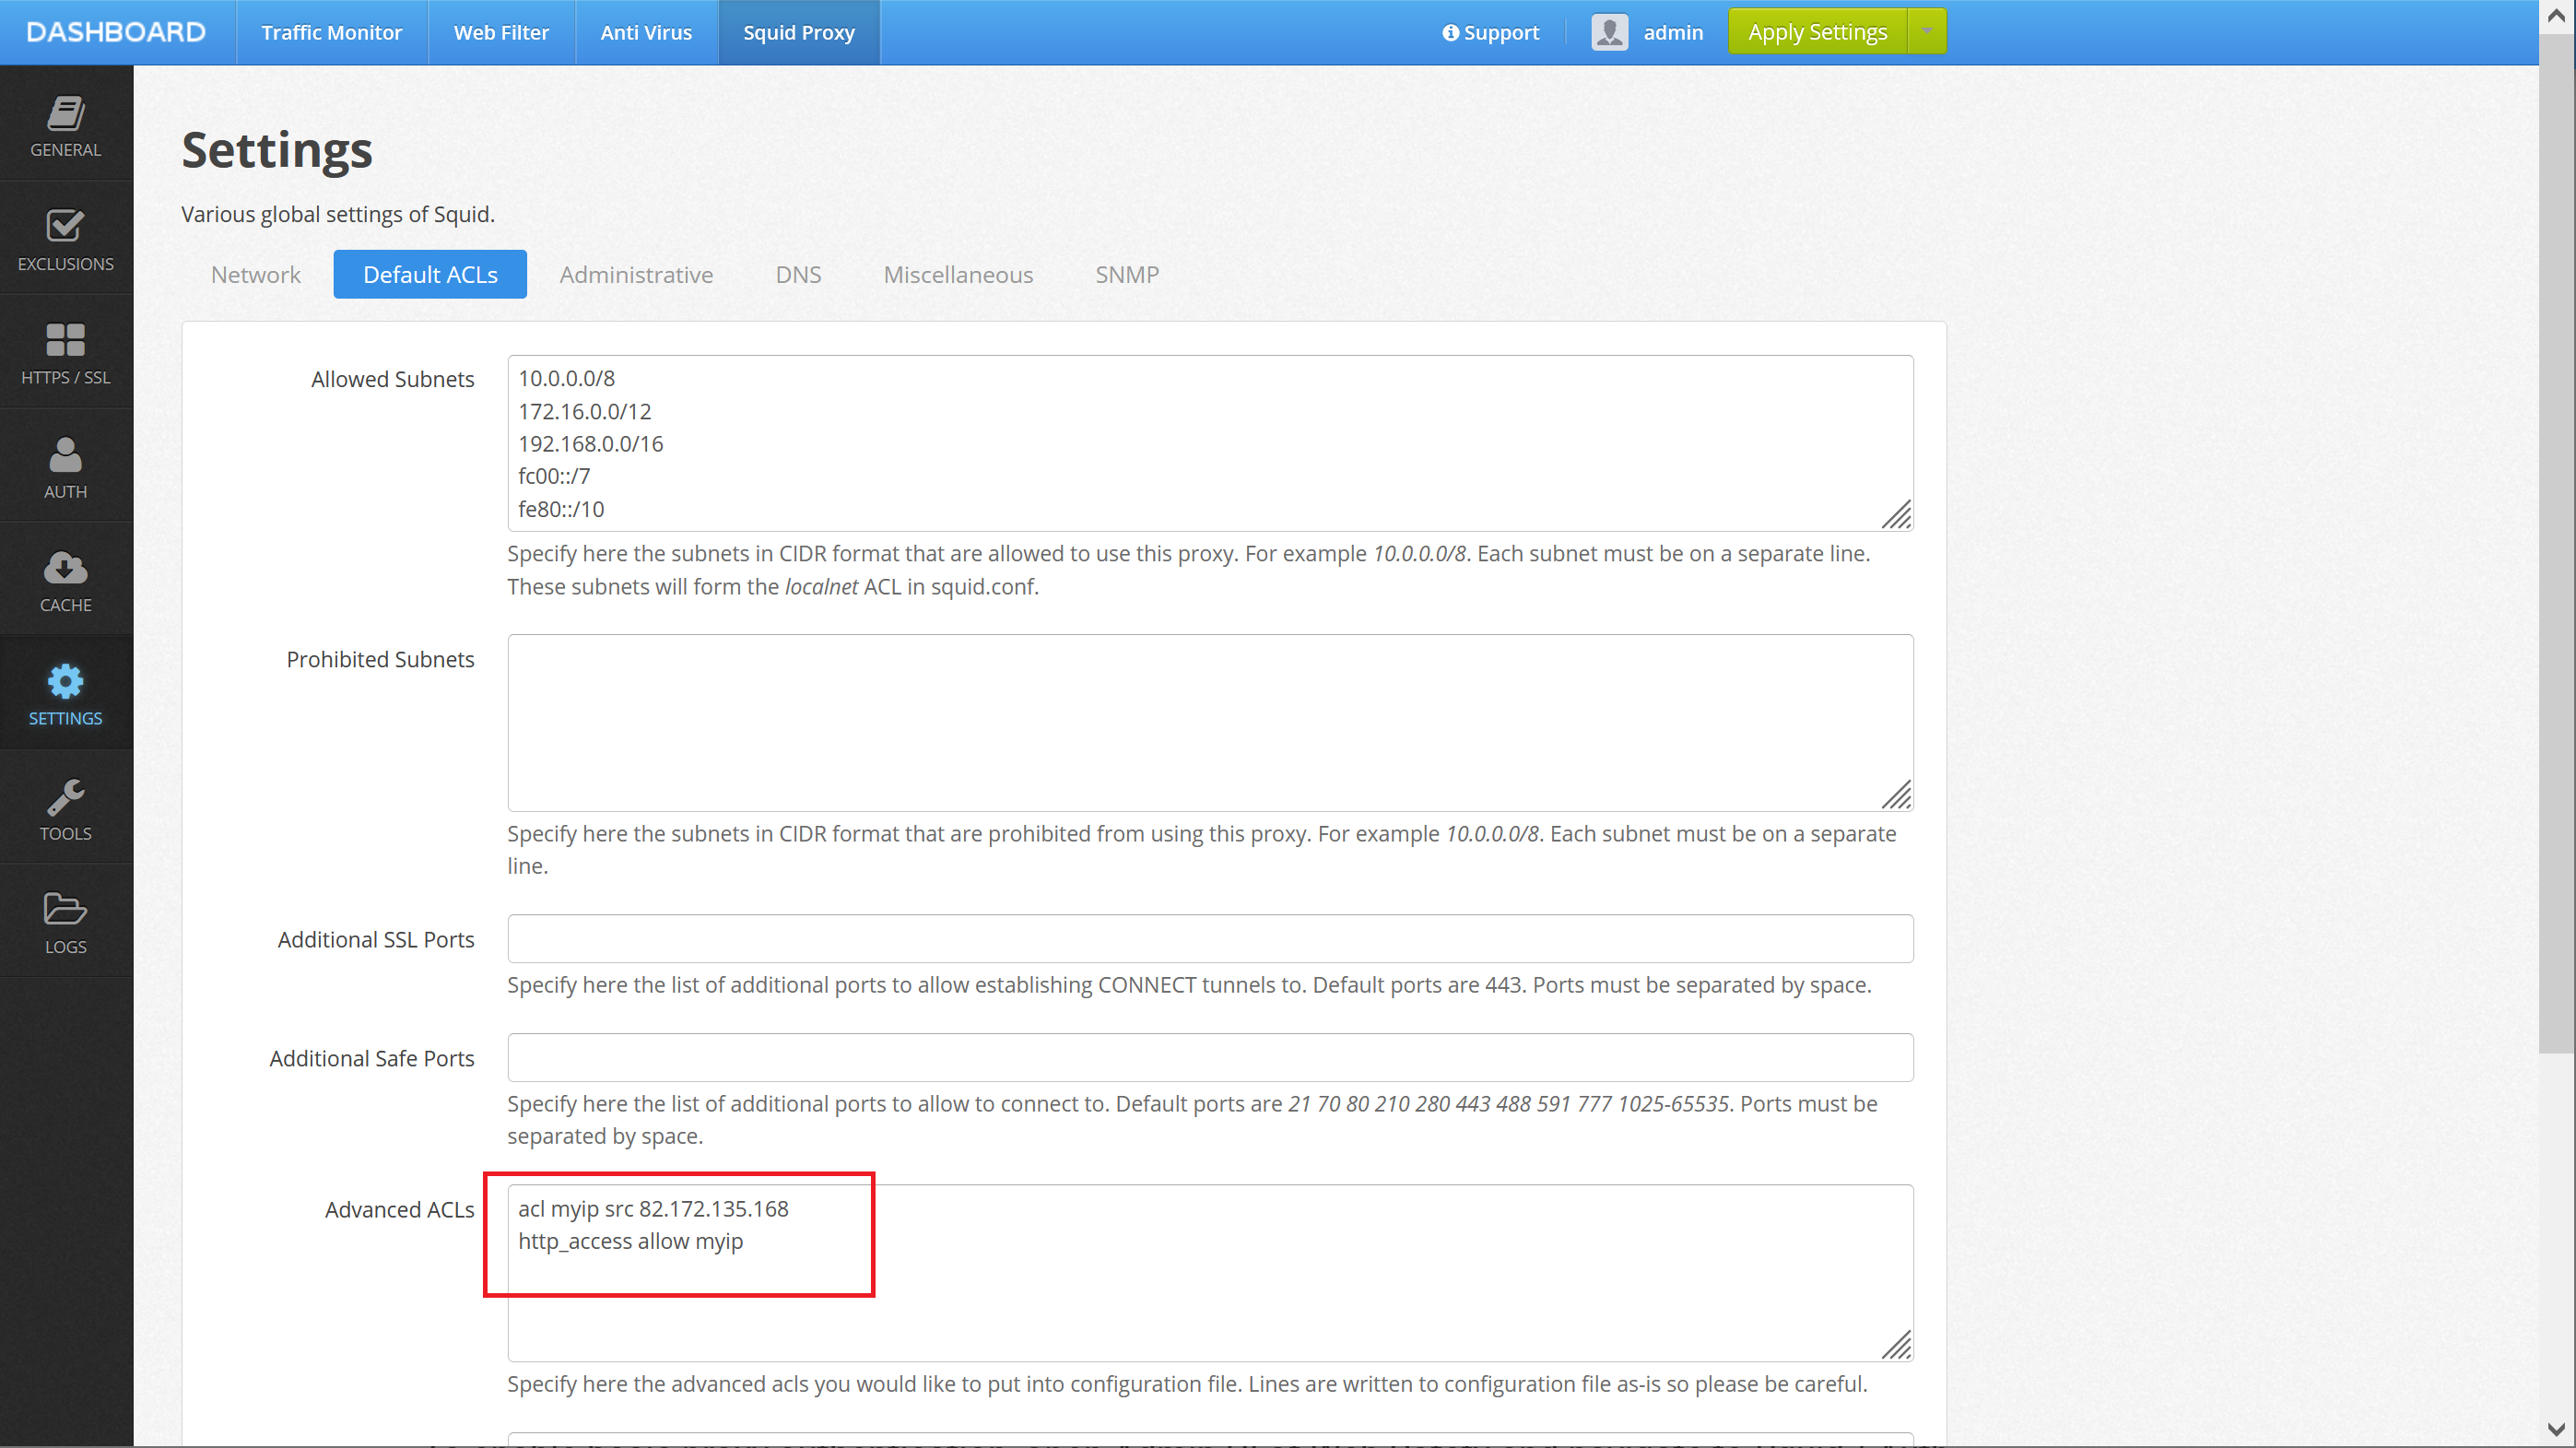Screen dimensions: 2576x1448
Task: Expand the Apply Settings dropdown arrow
Action: click(1927, 31)
